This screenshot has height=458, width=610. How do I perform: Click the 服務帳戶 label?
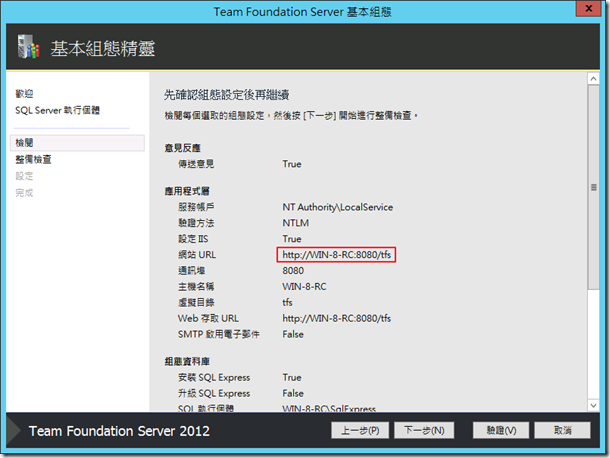click(196, 207)
